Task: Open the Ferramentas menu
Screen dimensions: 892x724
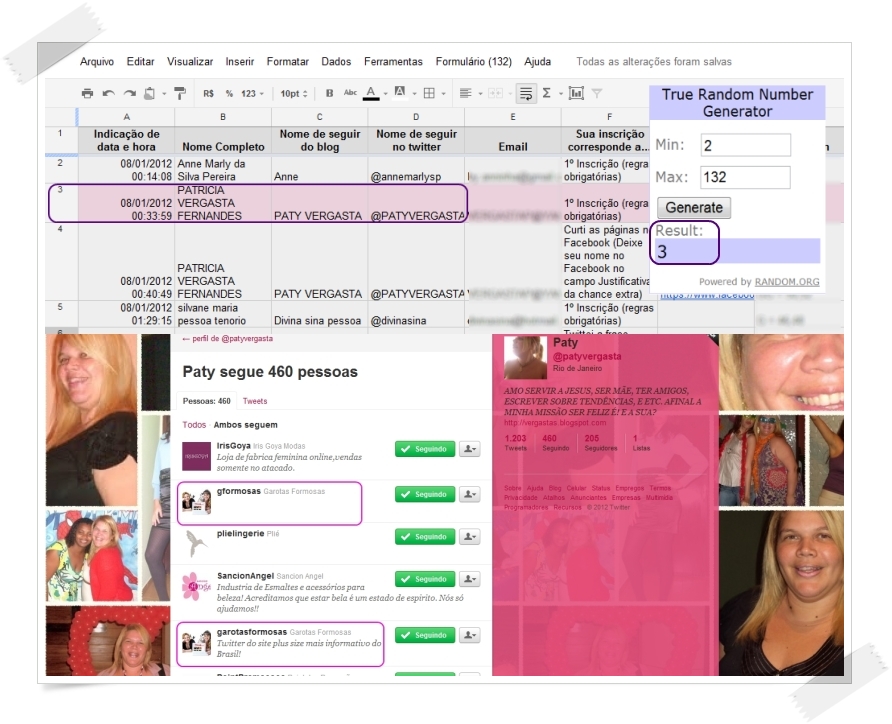Action: point(393,61)
